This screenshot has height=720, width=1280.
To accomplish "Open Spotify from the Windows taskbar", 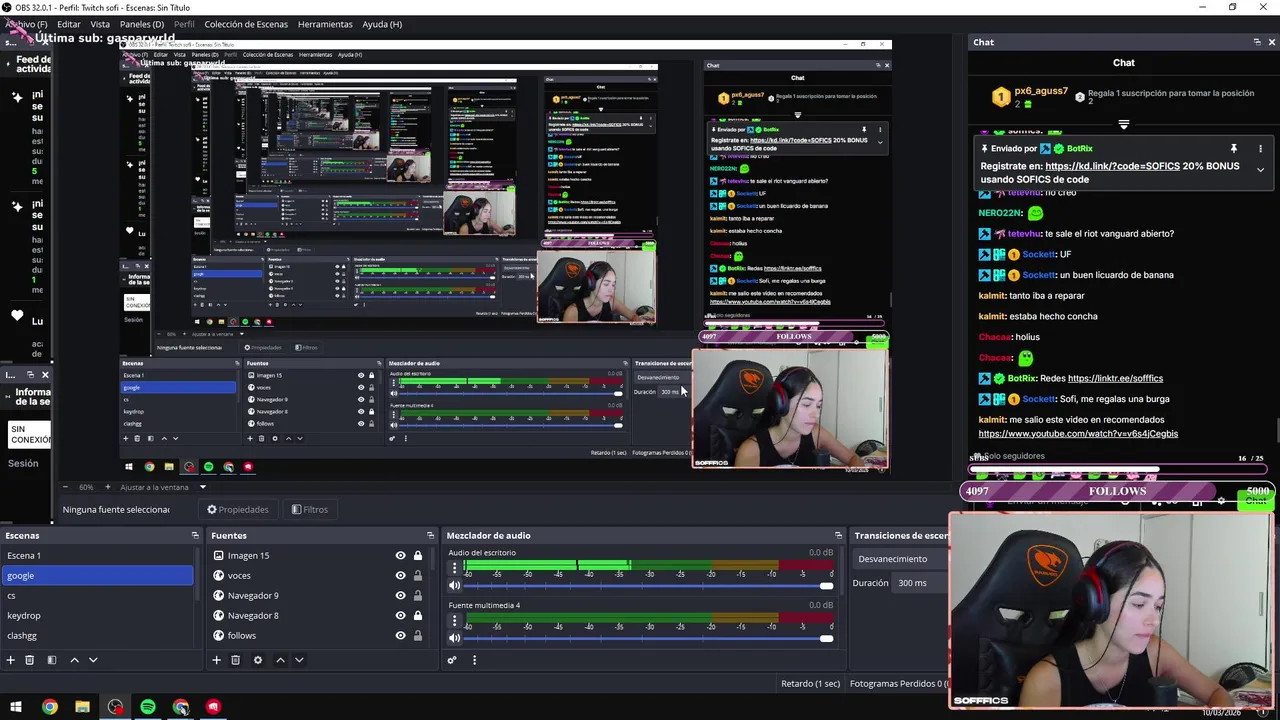I will 148,707.
